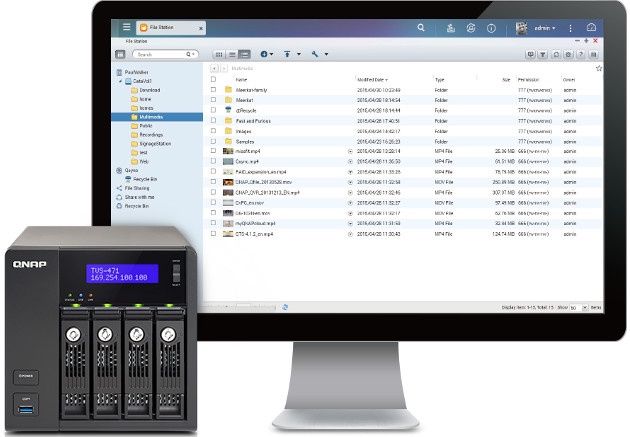The height and width of the screenshot is (437, 630).
Task: Tick the select-all checkbox in header row
Action: click(213, 80)
